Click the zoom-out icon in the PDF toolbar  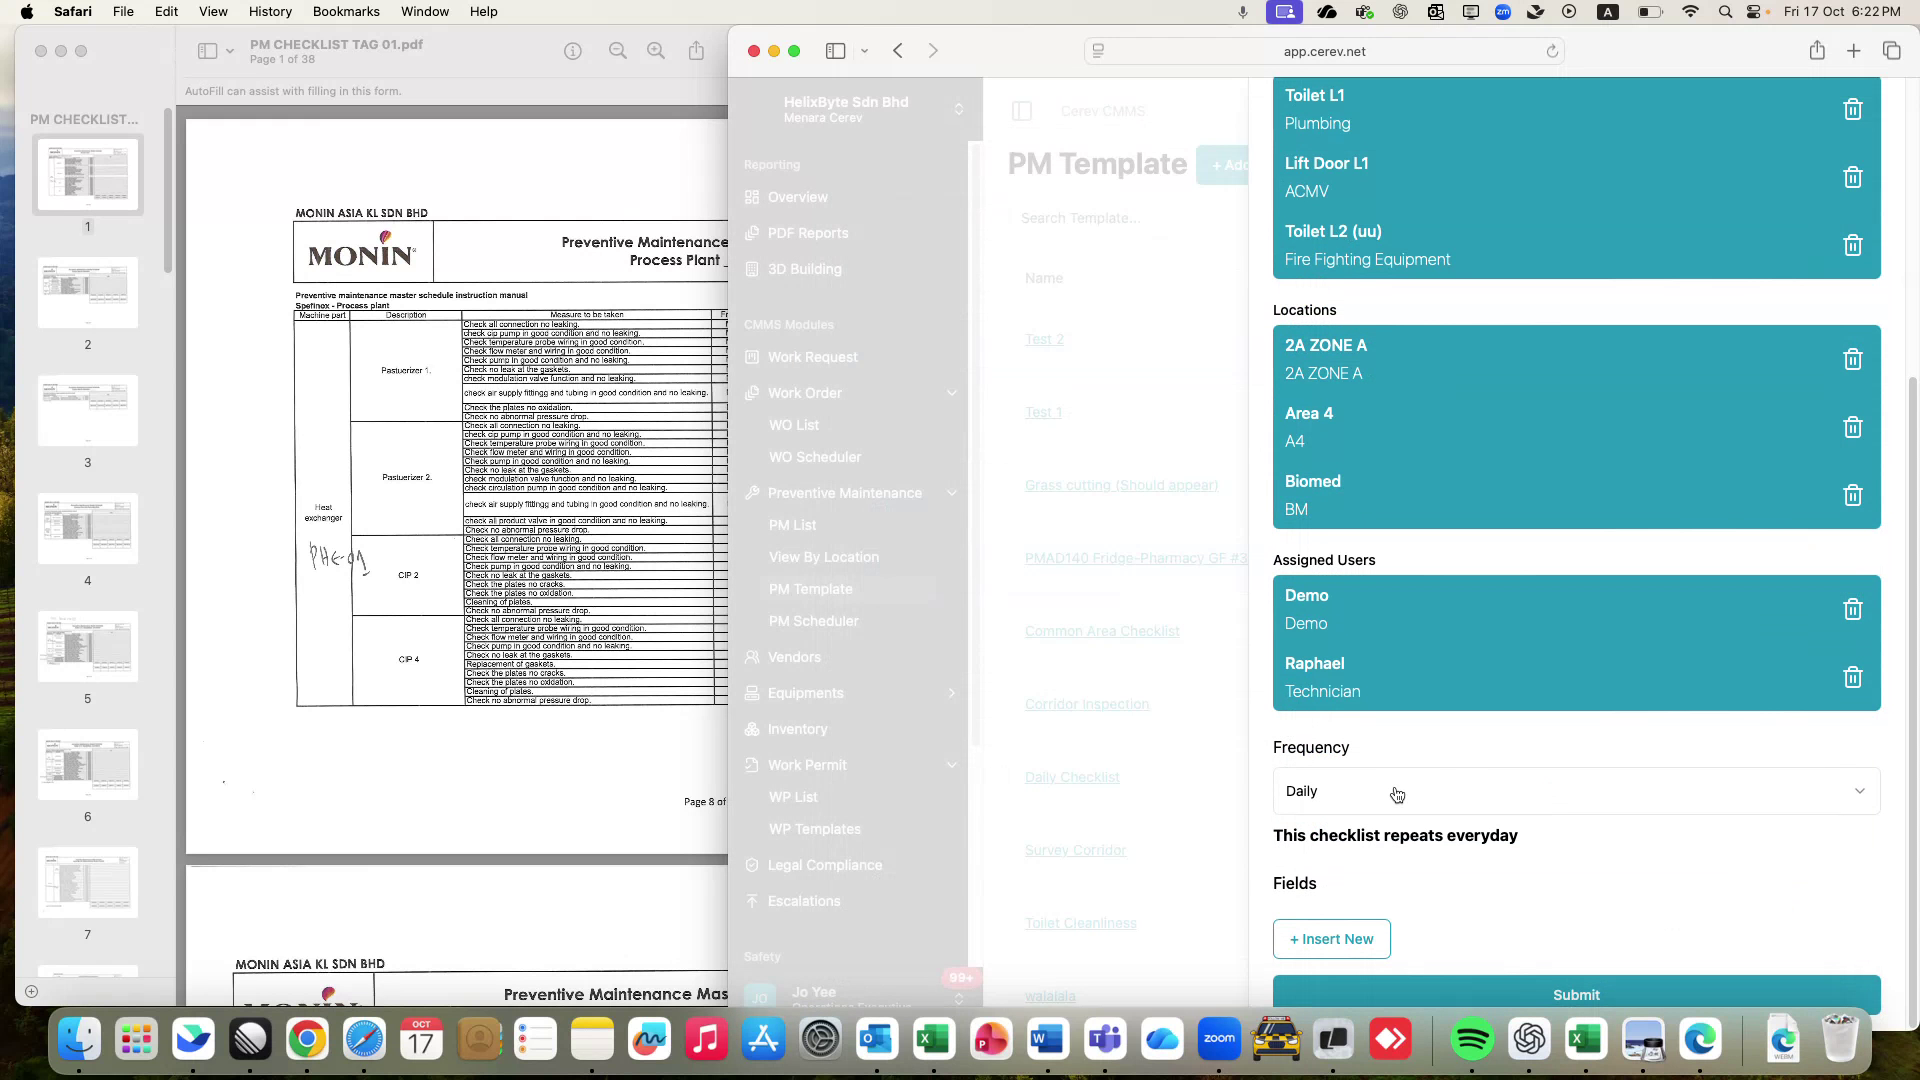tap(618, 50)
